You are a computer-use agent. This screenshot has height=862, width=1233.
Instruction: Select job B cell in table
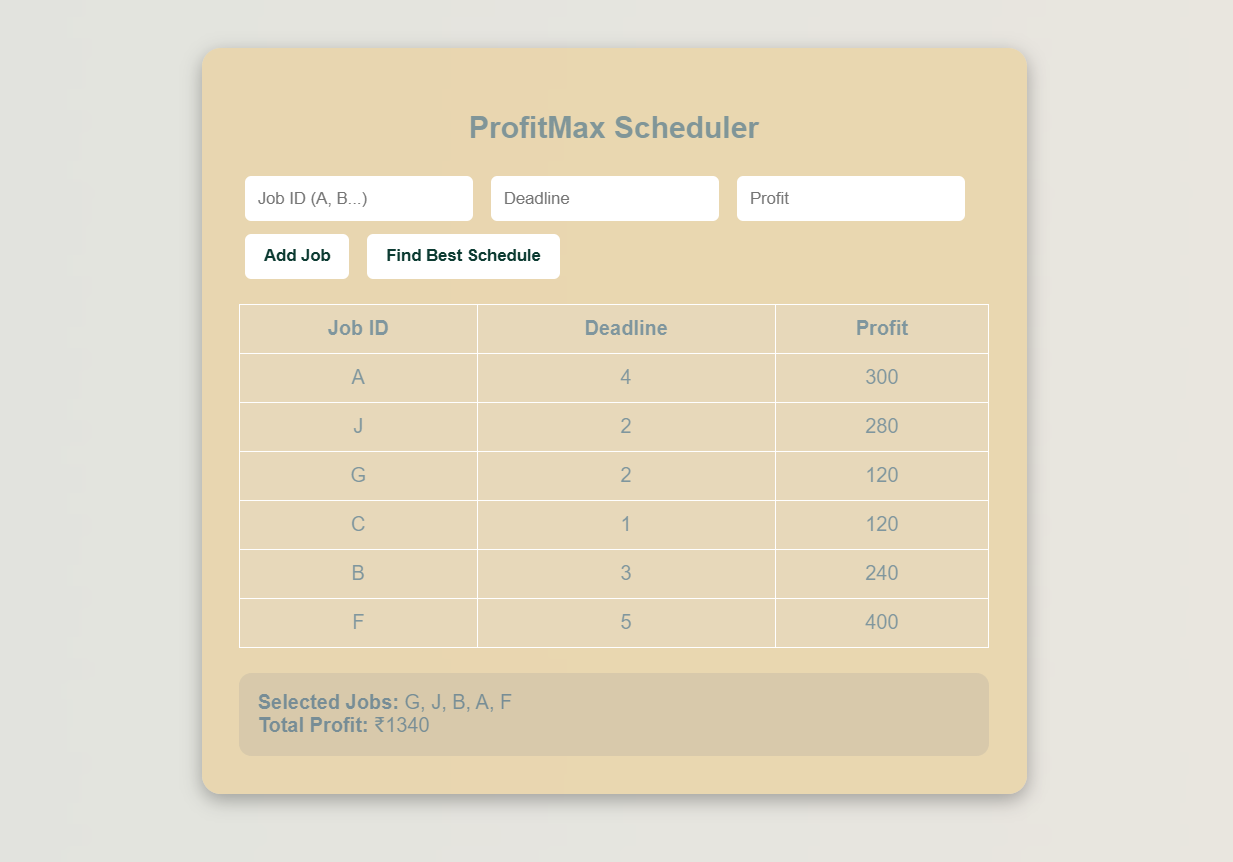point(358,573)
